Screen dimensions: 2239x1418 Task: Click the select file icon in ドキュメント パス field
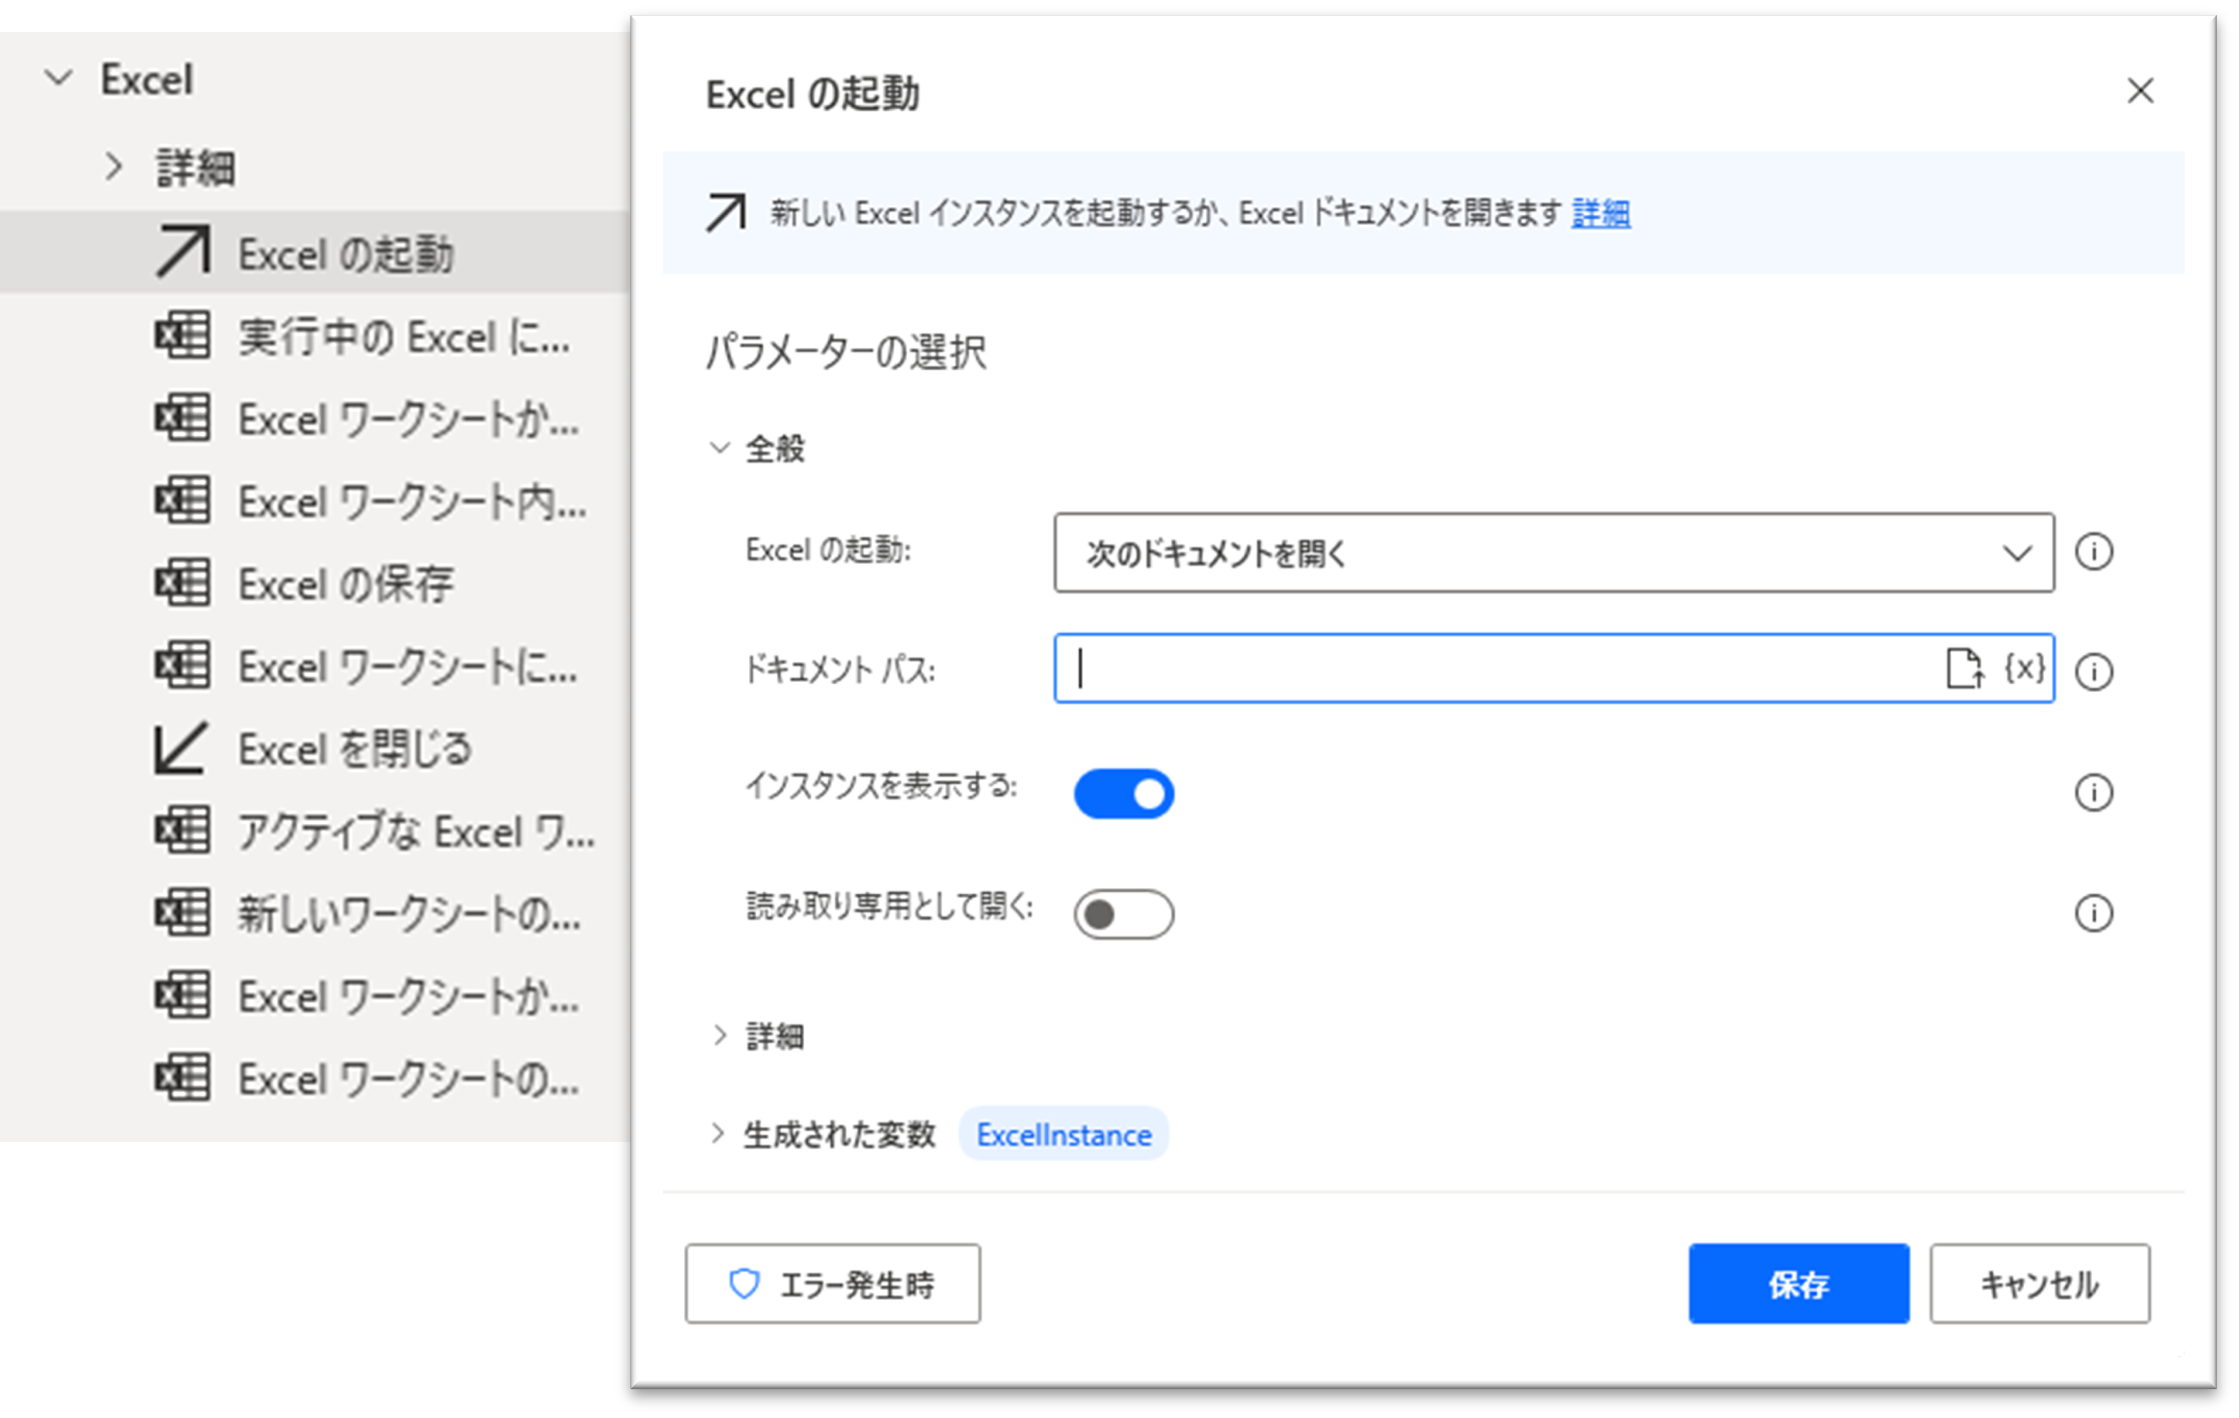coord(1963,668)
